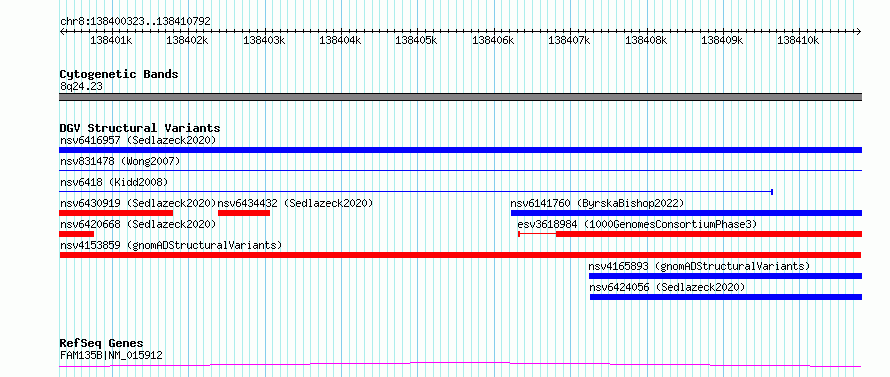Select the red nsv6434432 variant bar
The height and width of the screenshot is (377, 890).
244,213
